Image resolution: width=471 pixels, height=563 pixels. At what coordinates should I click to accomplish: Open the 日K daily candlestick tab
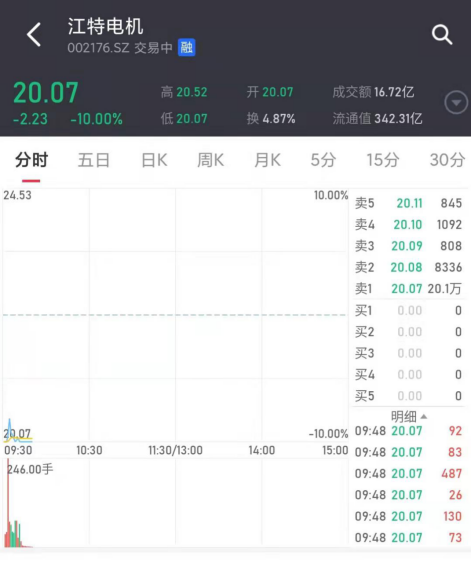coord(154,160)
